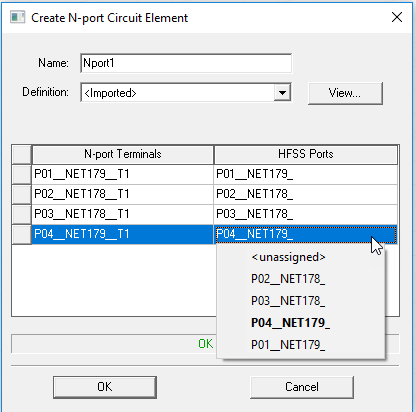Select the P03__NET178__T1 terminal cell
416x412 pixels.
123,214
